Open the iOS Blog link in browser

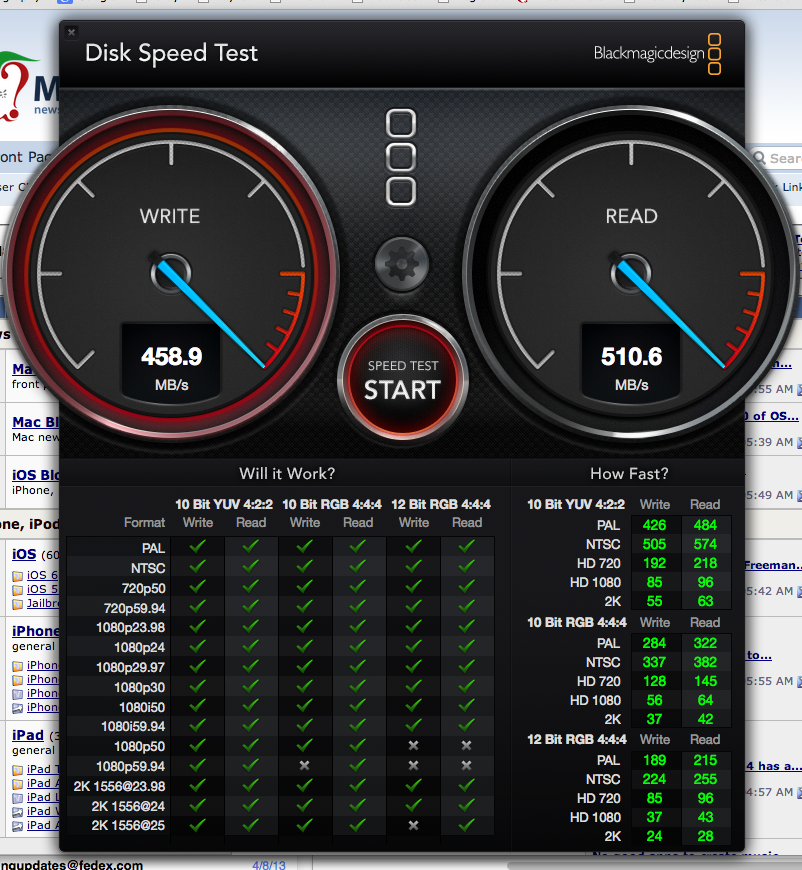point(36,475)
